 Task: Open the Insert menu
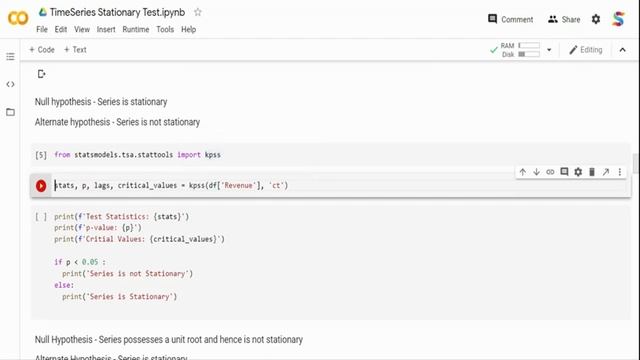(106, 29)
